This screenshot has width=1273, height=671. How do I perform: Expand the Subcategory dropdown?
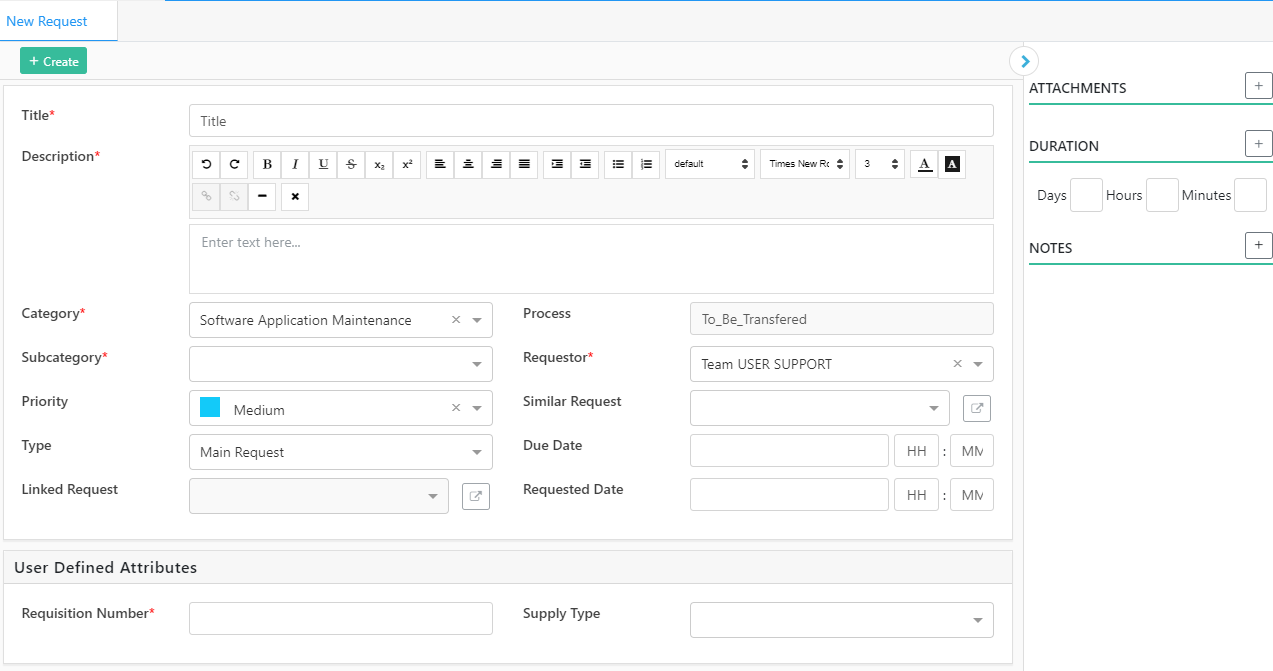[x=340, y=364]
